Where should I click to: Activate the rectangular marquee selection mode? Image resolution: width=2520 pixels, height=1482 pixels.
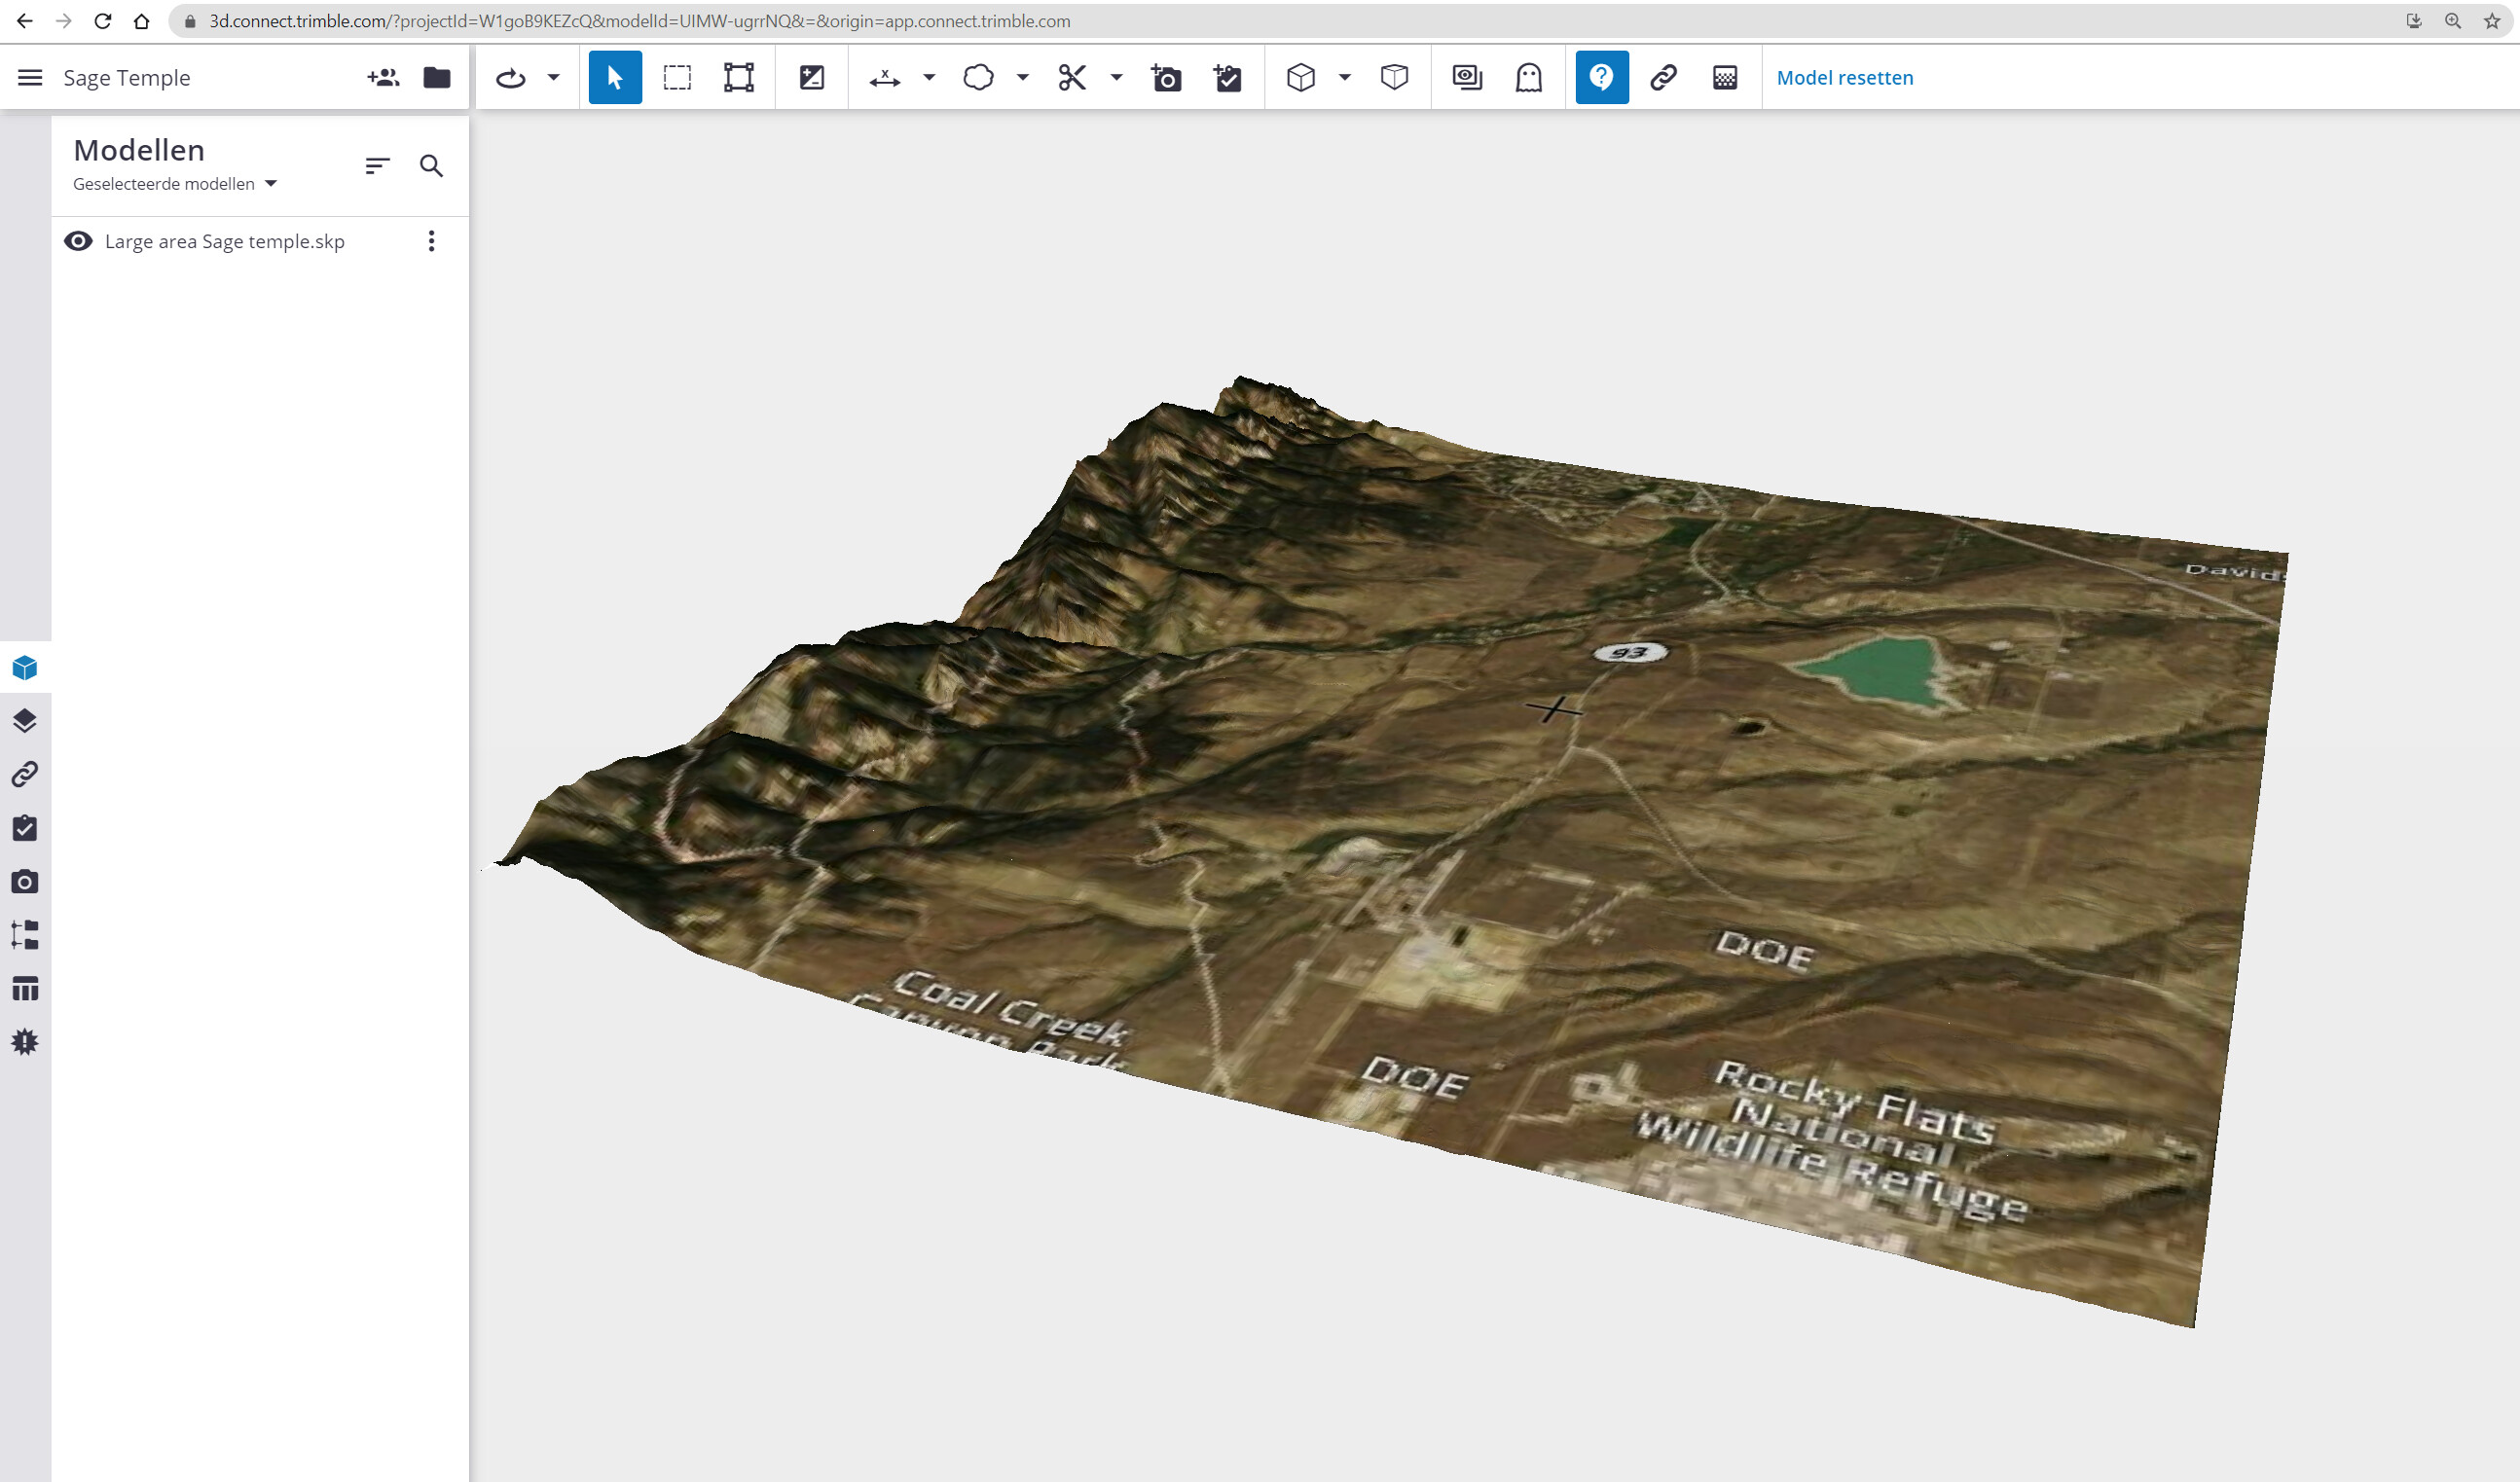tap(678, 77)
